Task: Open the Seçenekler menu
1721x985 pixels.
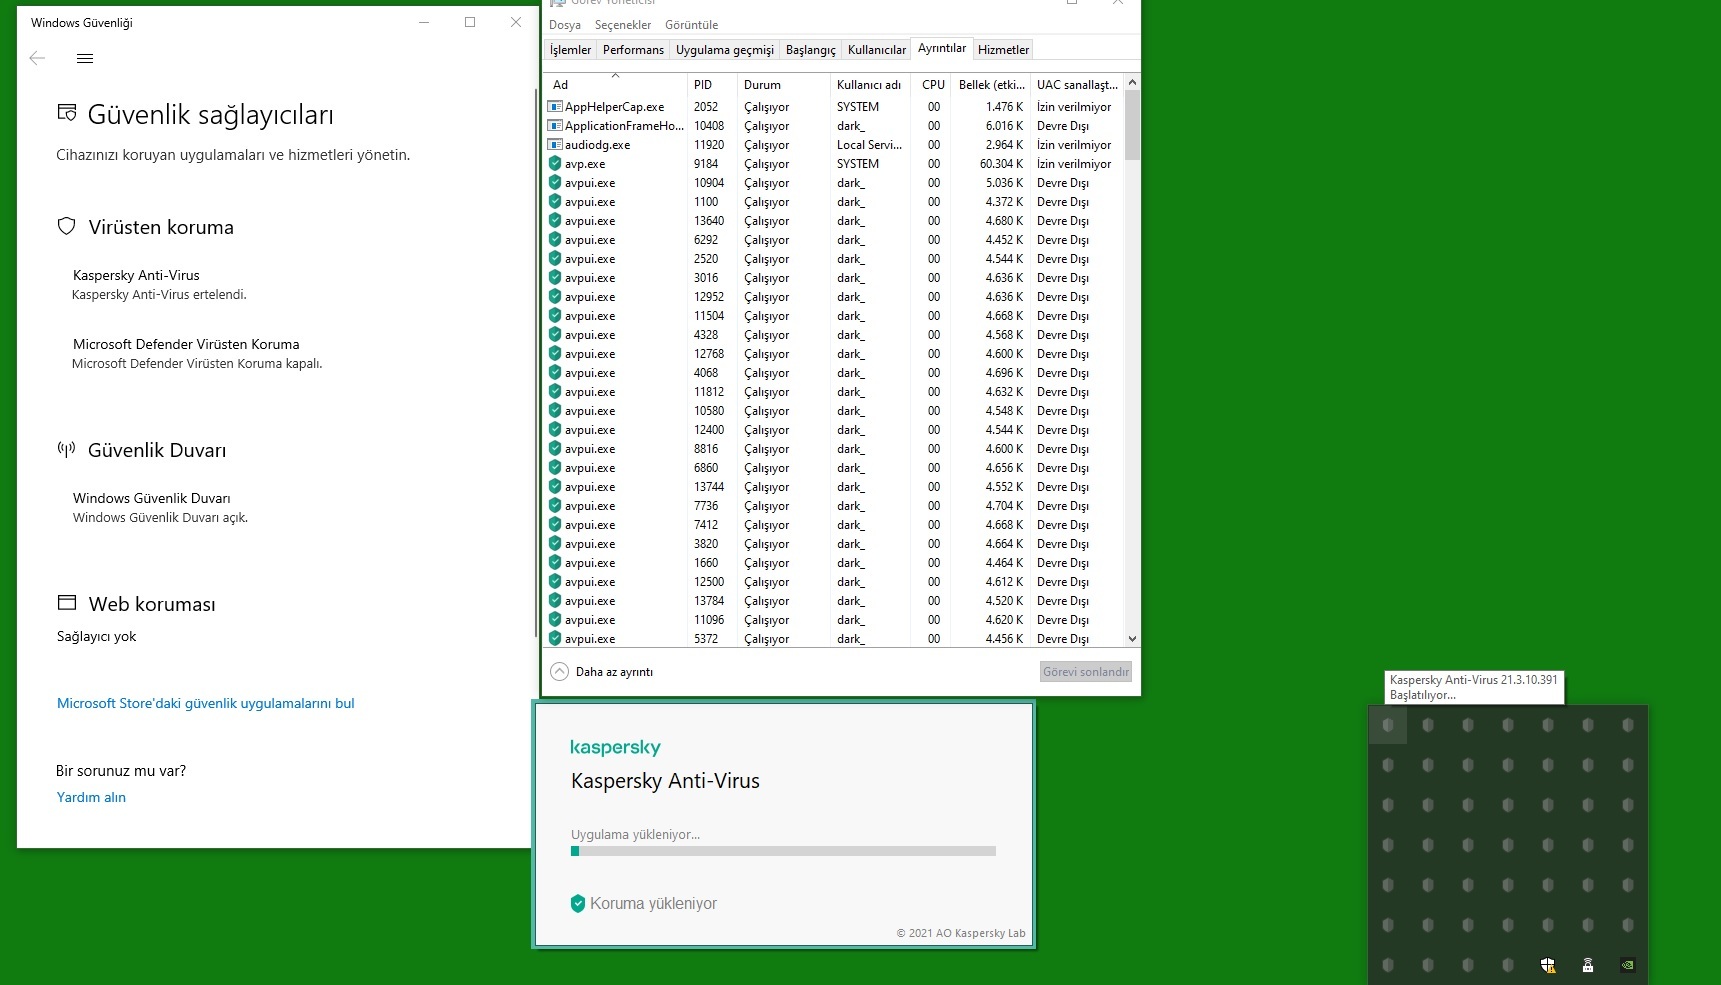Action: point(622,25)
